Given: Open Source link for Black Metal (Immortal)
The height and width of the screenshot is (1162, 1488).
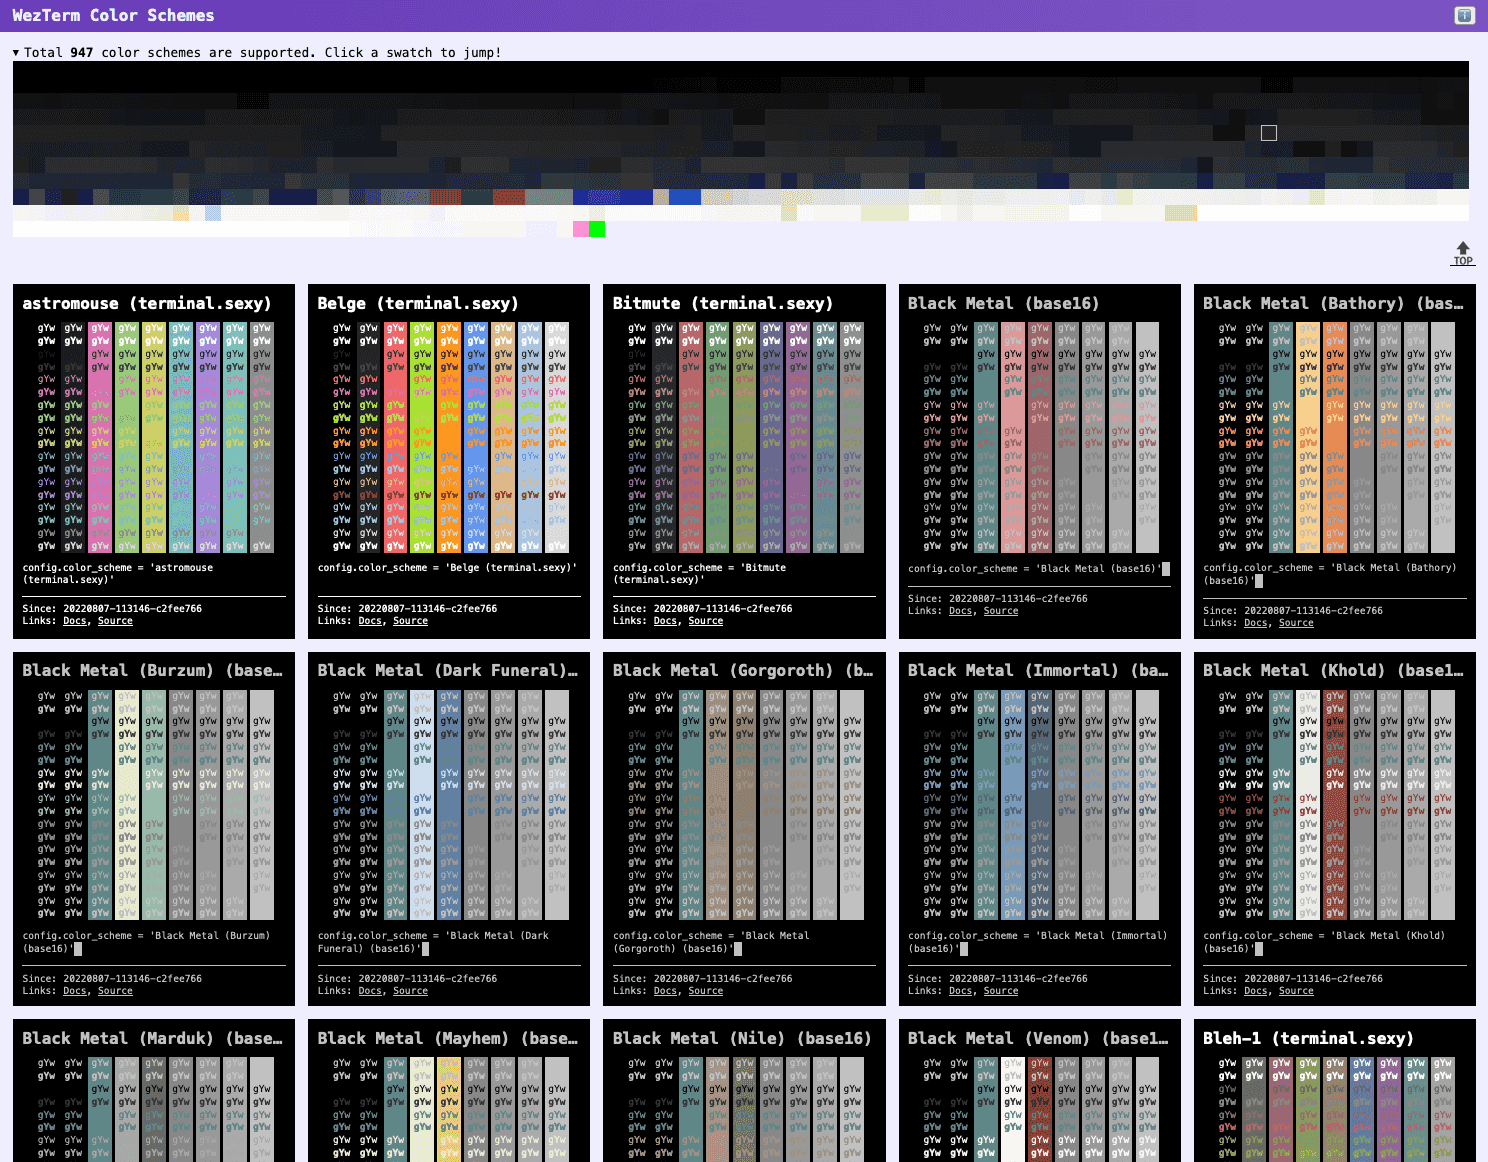Looking at the screenshot, I should pyautogui.click(x=1000, y=991).
